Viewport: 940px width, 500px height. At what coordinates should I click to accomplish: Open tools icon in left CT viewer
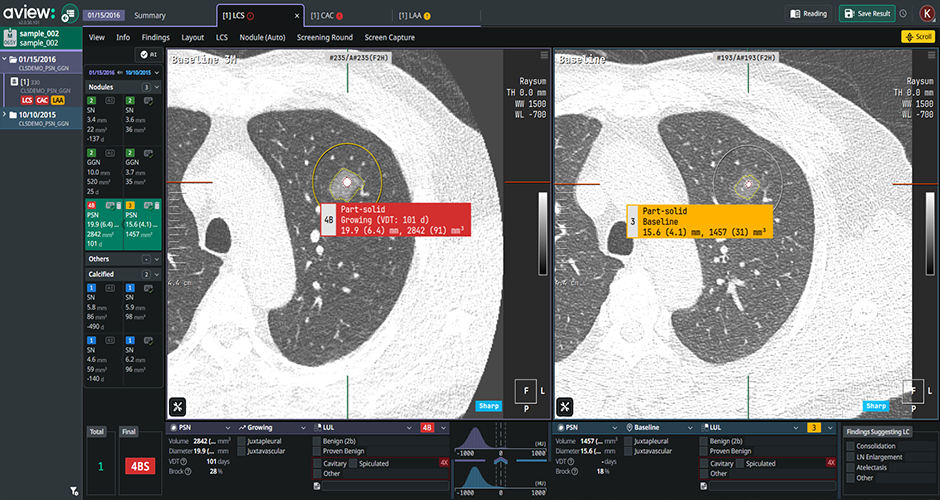point(179,406)
